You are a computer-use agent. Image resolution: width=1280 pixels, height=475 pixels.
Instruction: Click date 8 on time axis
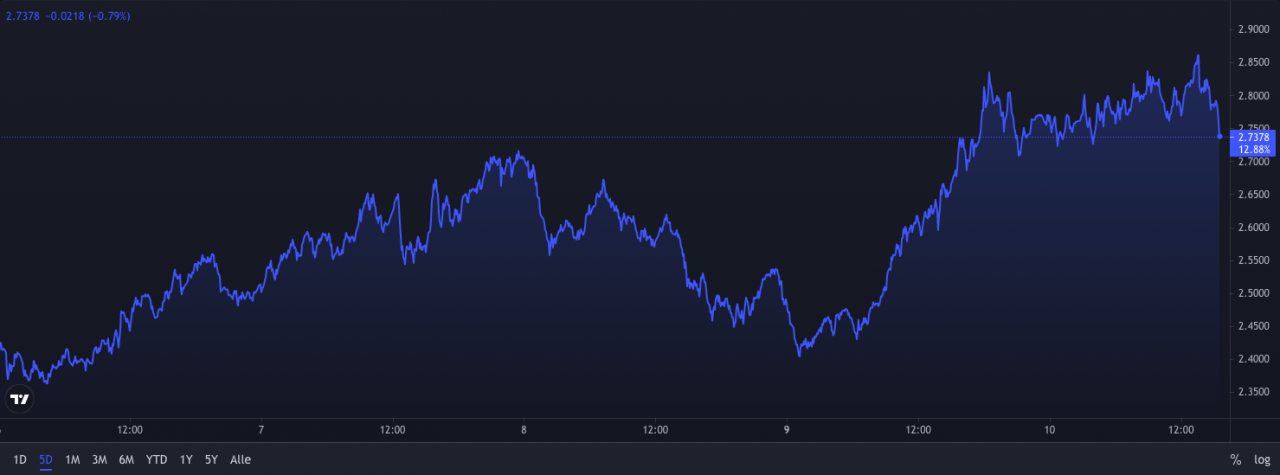524,430
